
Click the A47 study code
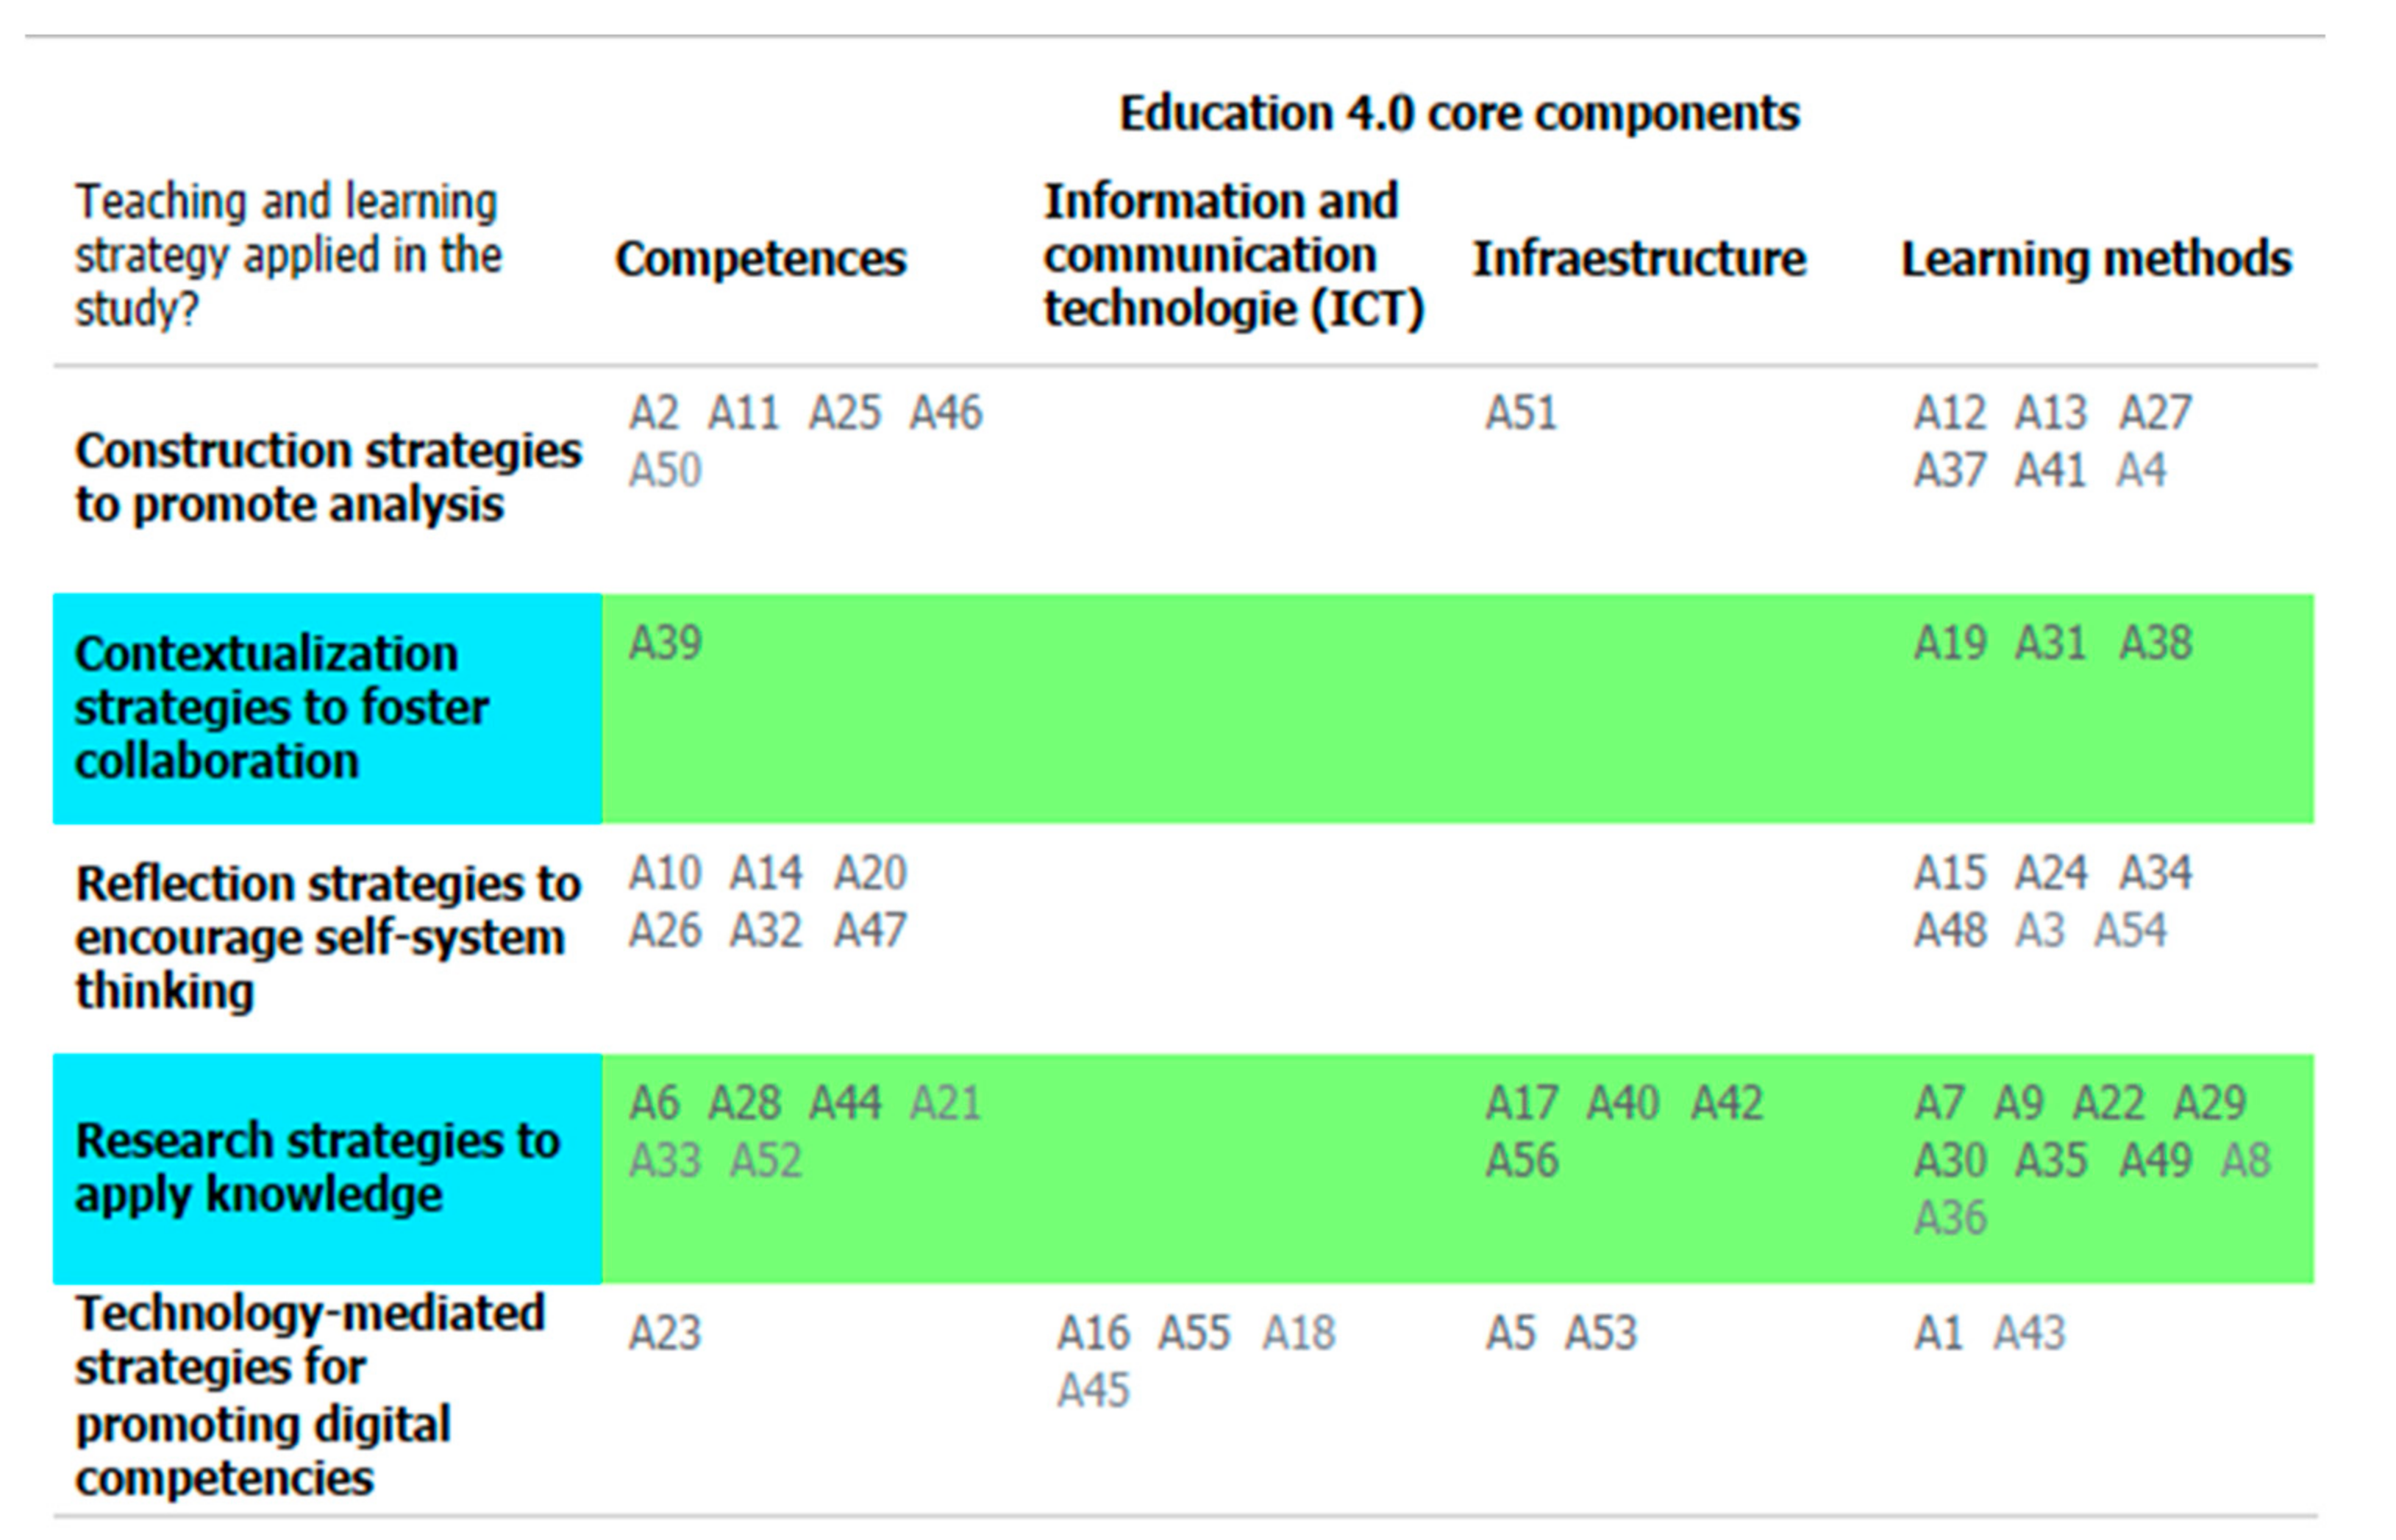tap(870, 931)
